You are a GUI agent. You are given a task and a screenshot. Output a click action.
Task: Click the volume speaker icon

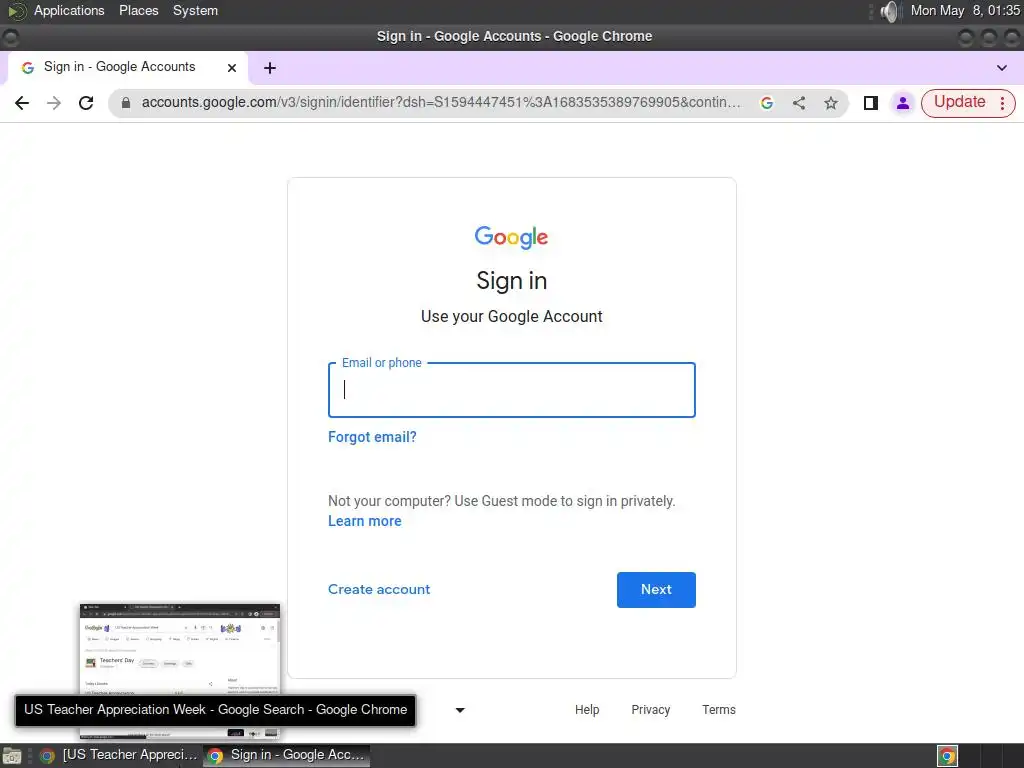(x=888, y=11)
